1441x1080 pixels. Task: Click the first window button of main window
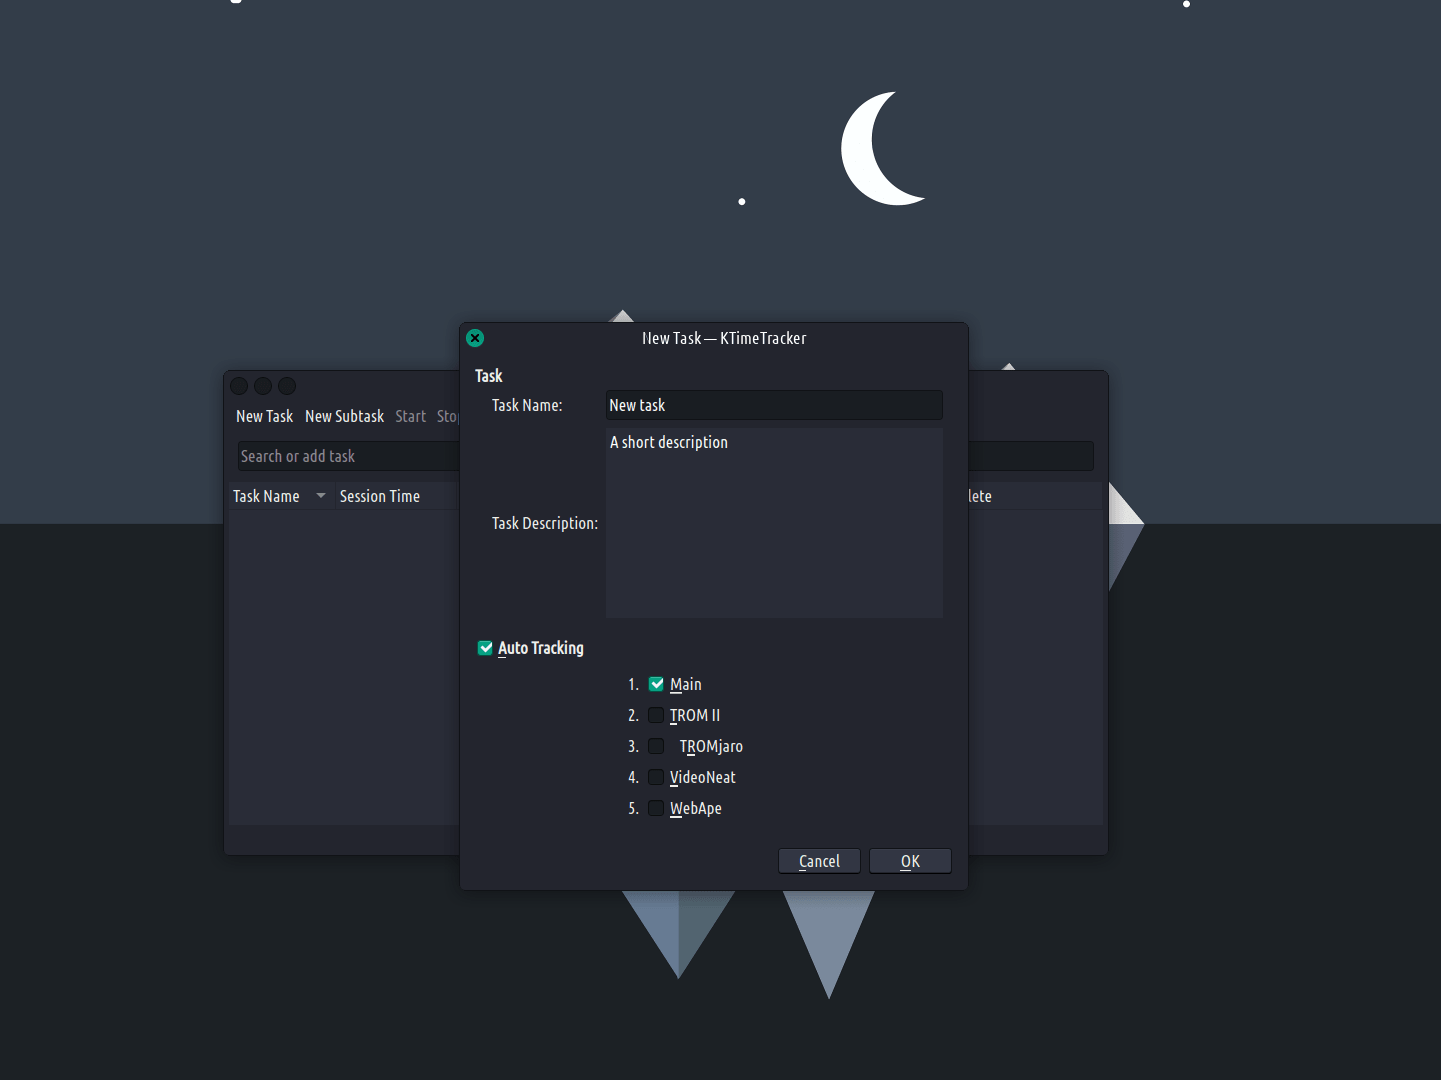pos(239,386)
